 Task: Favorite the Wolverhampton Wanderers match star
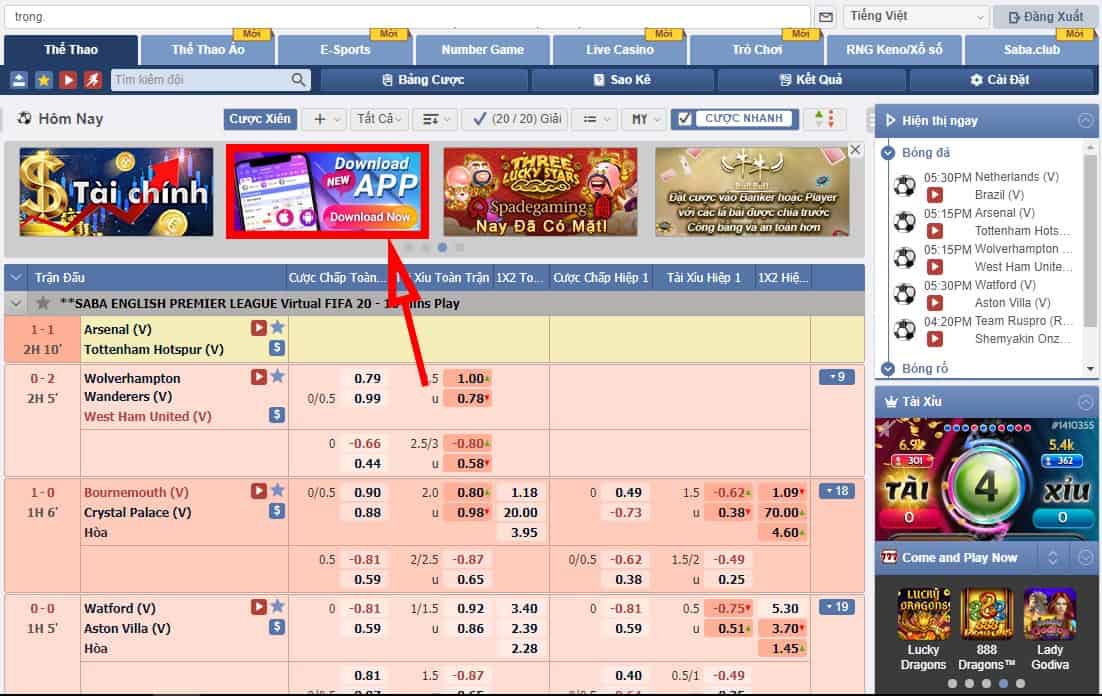point(278,376)
